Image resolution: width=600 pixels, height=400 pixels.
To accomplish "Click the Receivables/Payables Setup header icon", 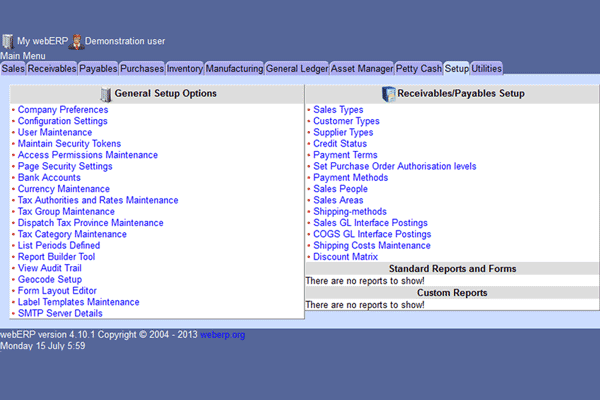I will [389, 94].
